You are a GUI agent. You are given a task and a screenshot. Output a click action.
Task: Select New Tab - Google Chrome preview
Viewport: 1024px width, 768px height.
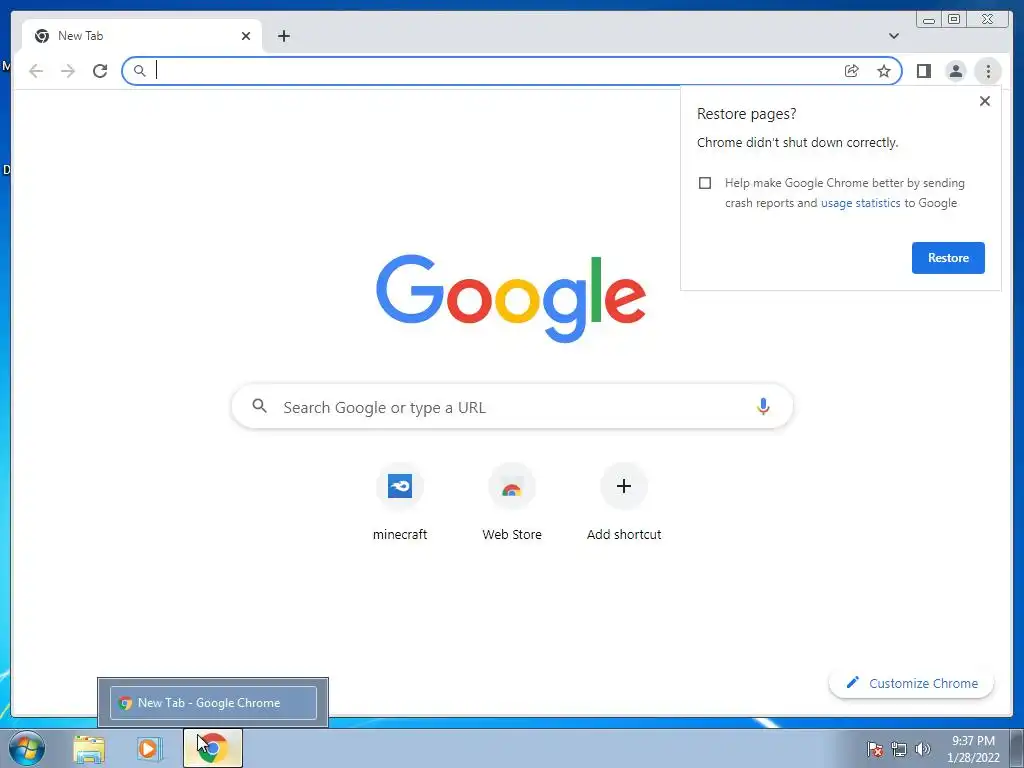pyautogui.click(x=213, y=703)
